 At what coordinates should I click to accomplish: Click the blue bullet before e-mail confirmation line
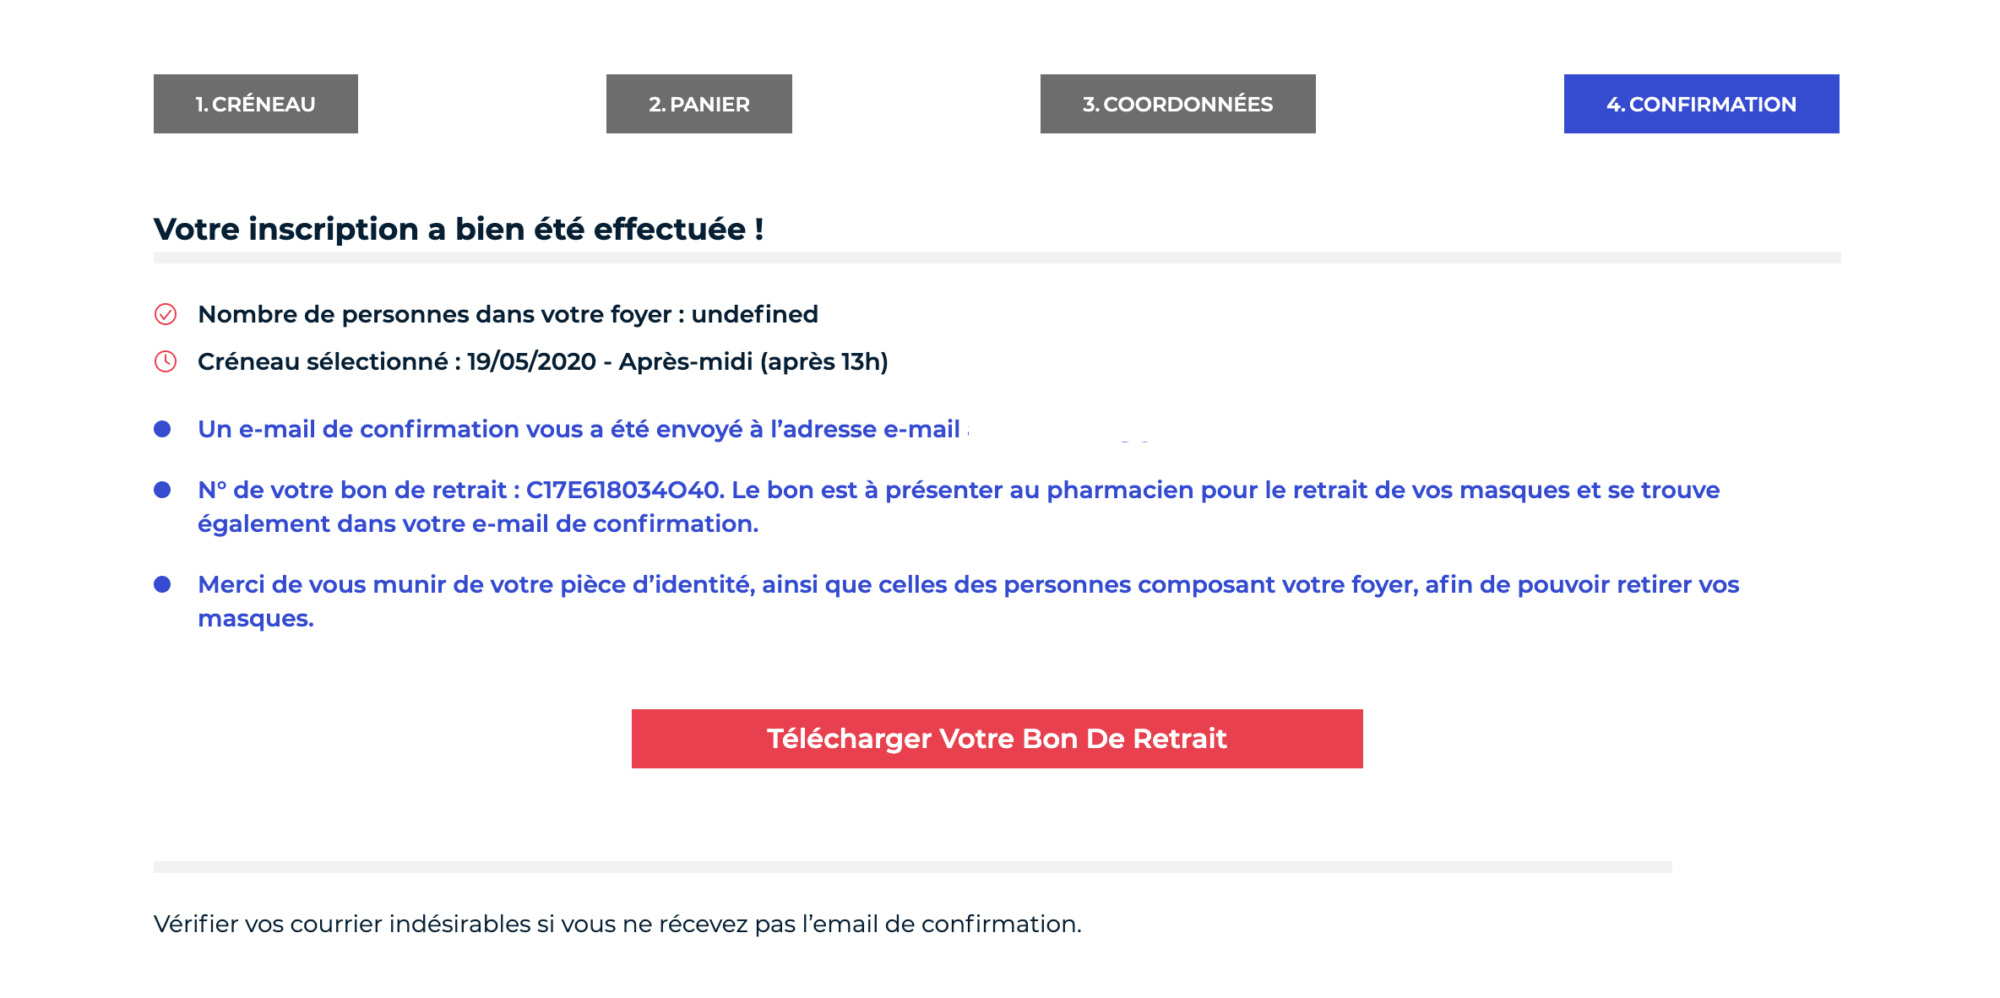(x=162, y=429)
